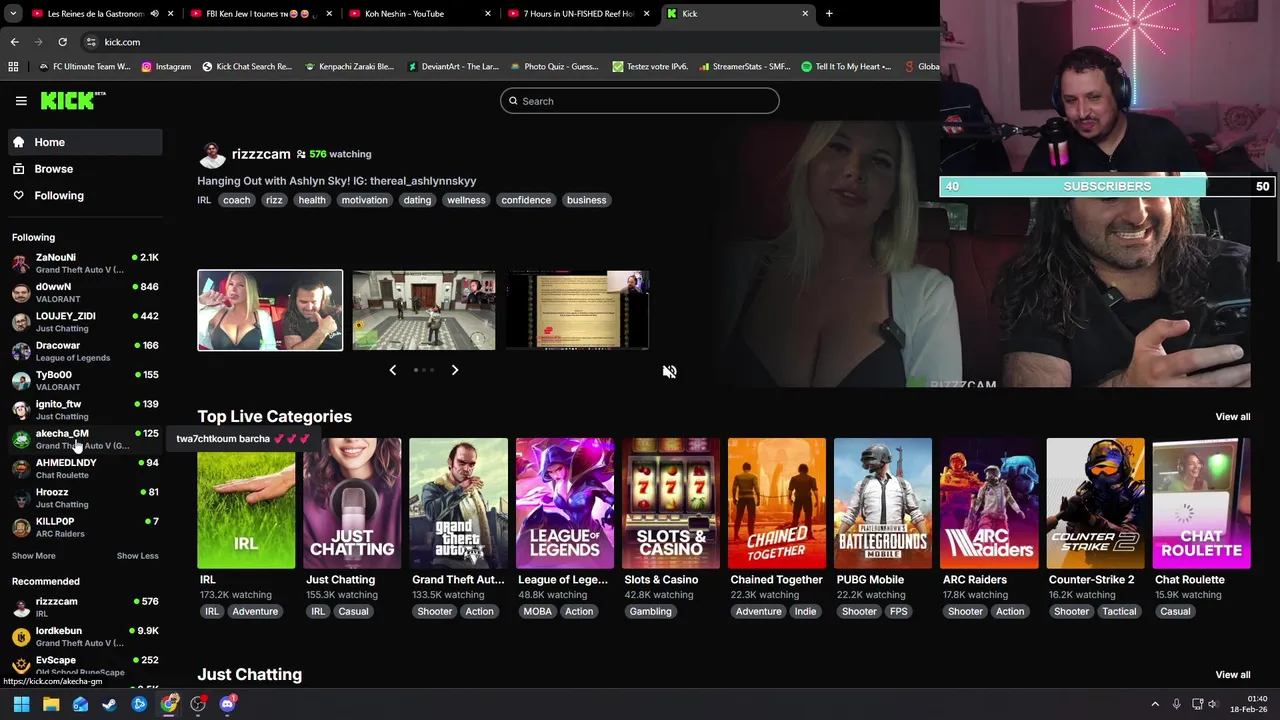
Task: Open the Counter-Strike 2 category card
Action: pyautogui.click(x=1095, y=503)
